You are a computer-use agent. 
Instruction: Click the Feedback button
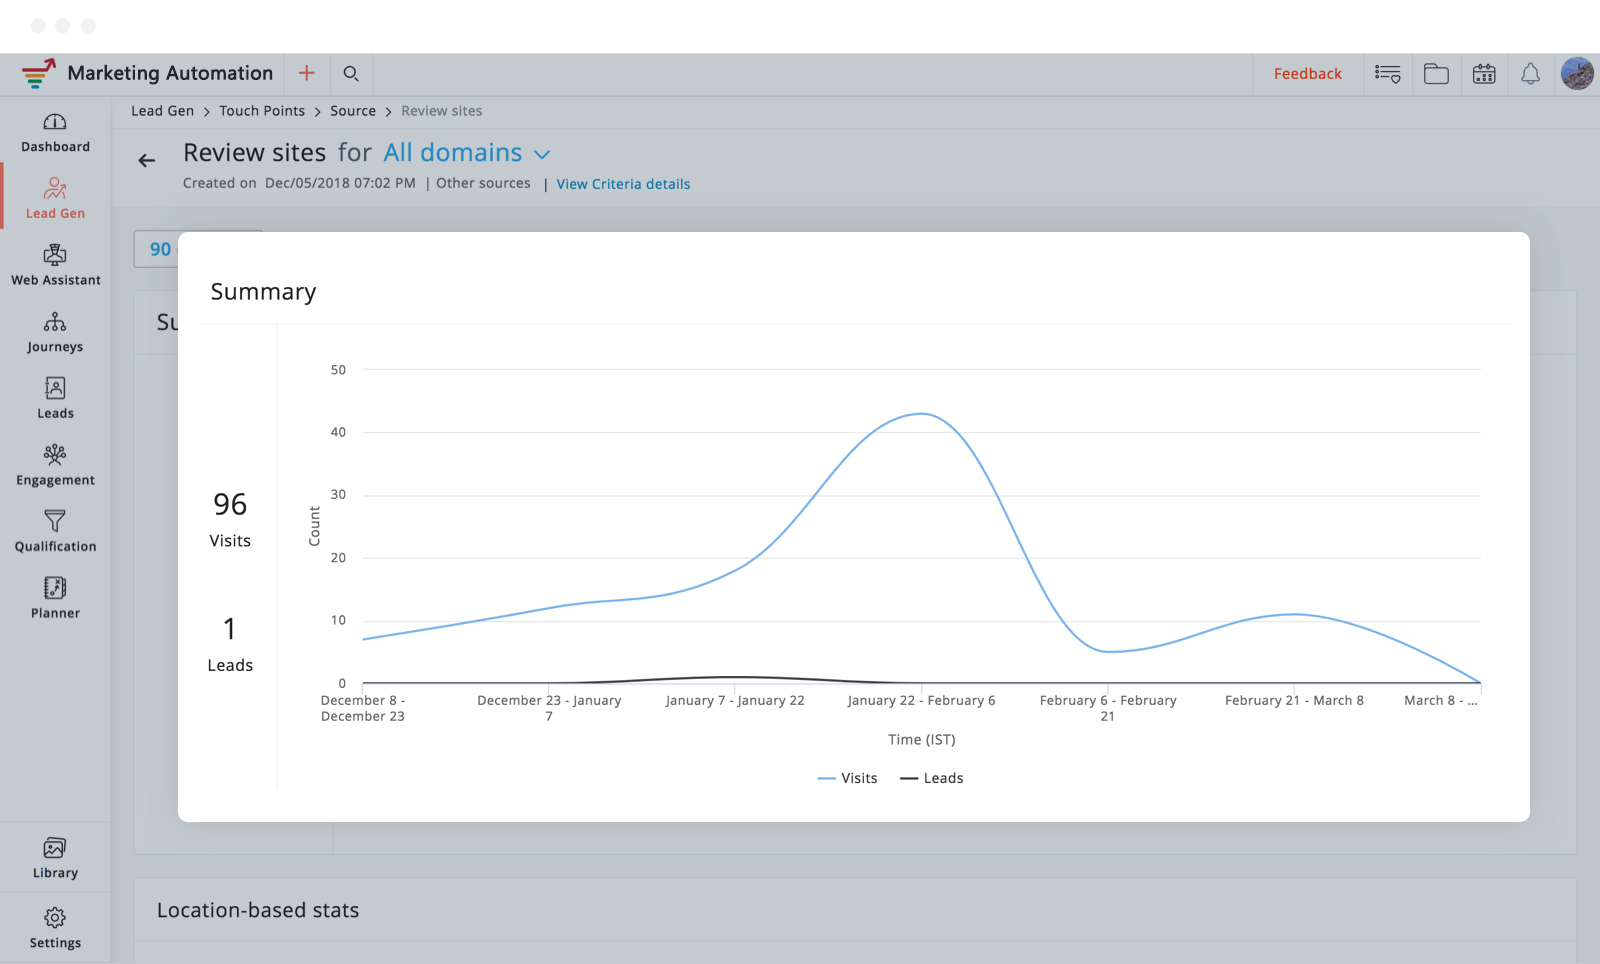coord(1307,74)
